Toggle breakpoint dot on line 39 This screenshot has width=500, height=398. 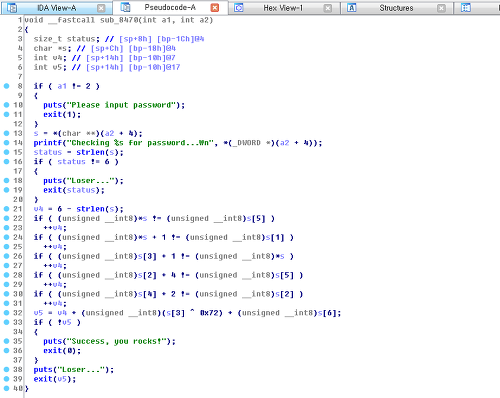pos(6,379)
